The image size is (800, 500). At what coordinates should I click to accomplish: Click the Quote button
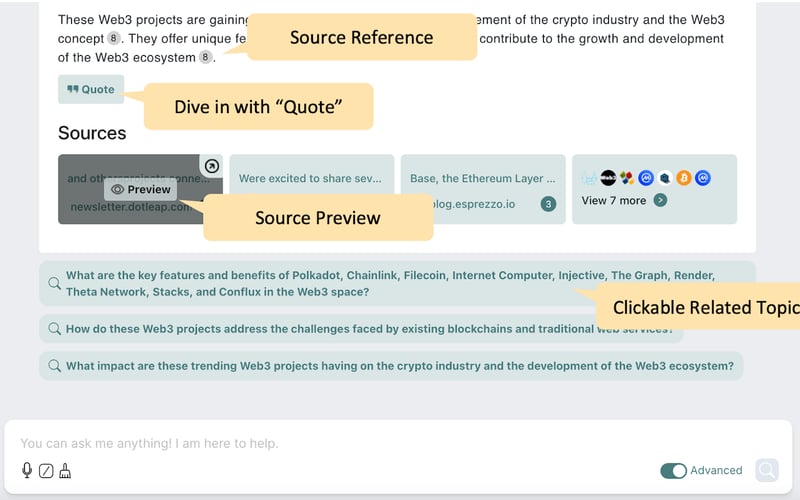(x=91, y=89)
